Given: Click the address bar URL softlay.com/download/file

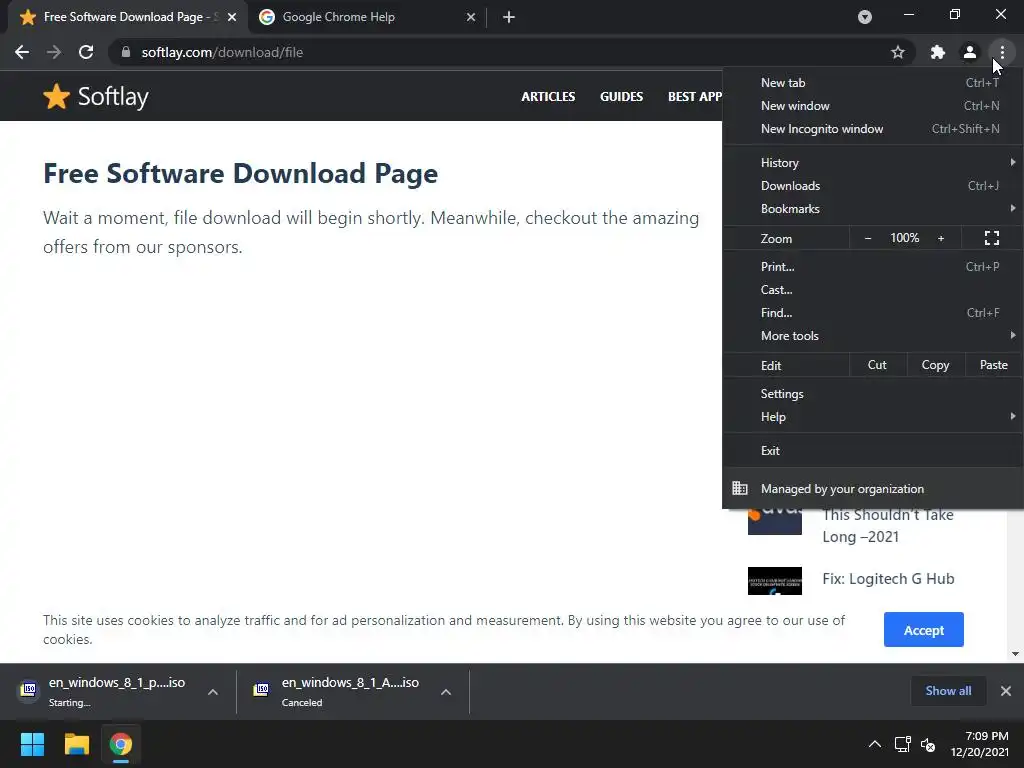Looking at the screenshot, I should [222, 52].
